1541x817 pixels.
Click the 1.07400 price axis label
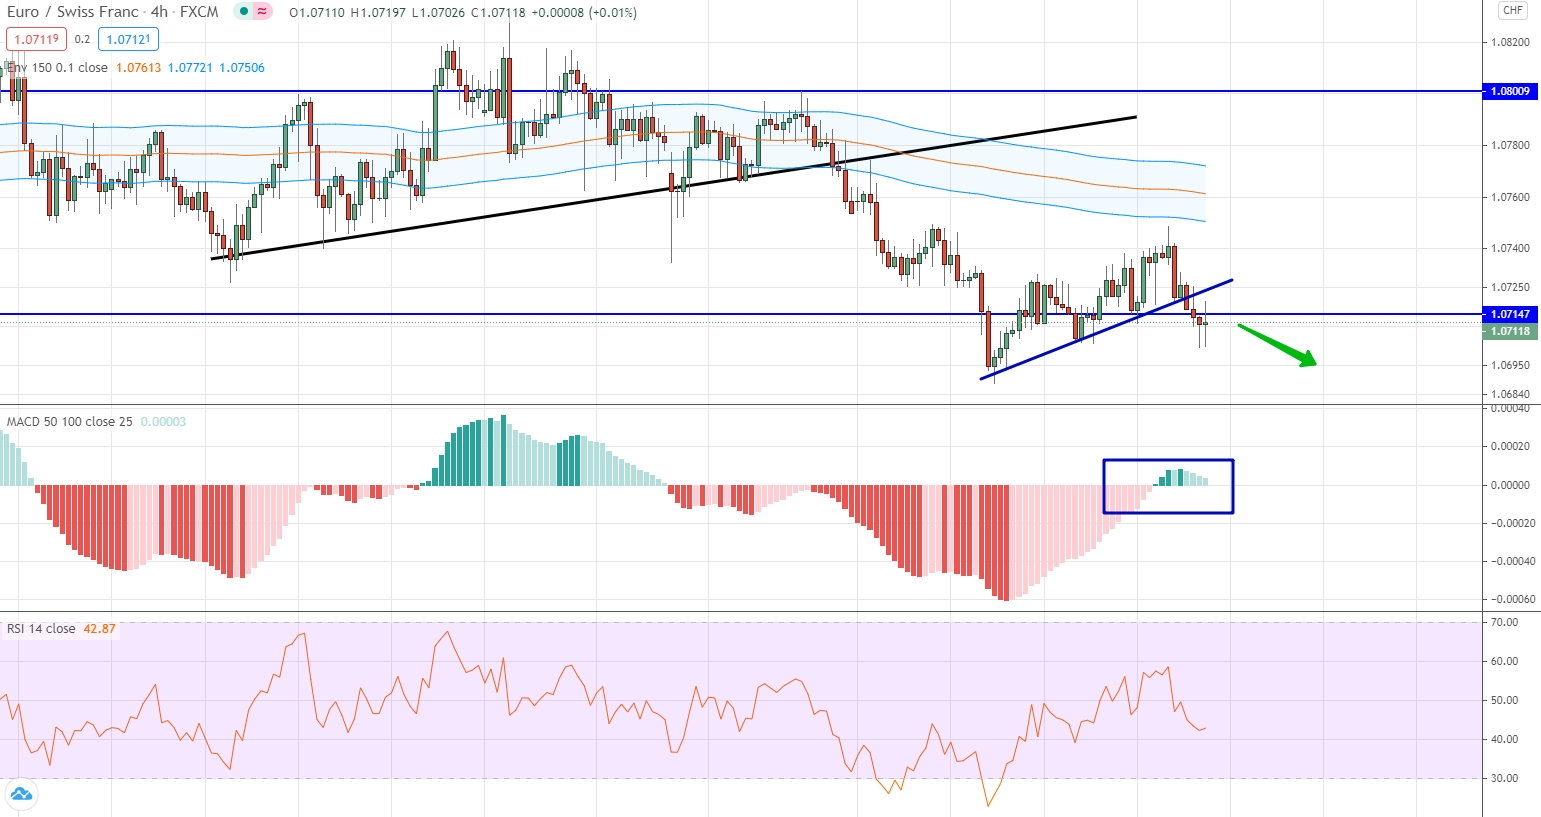coord(1510,248)
